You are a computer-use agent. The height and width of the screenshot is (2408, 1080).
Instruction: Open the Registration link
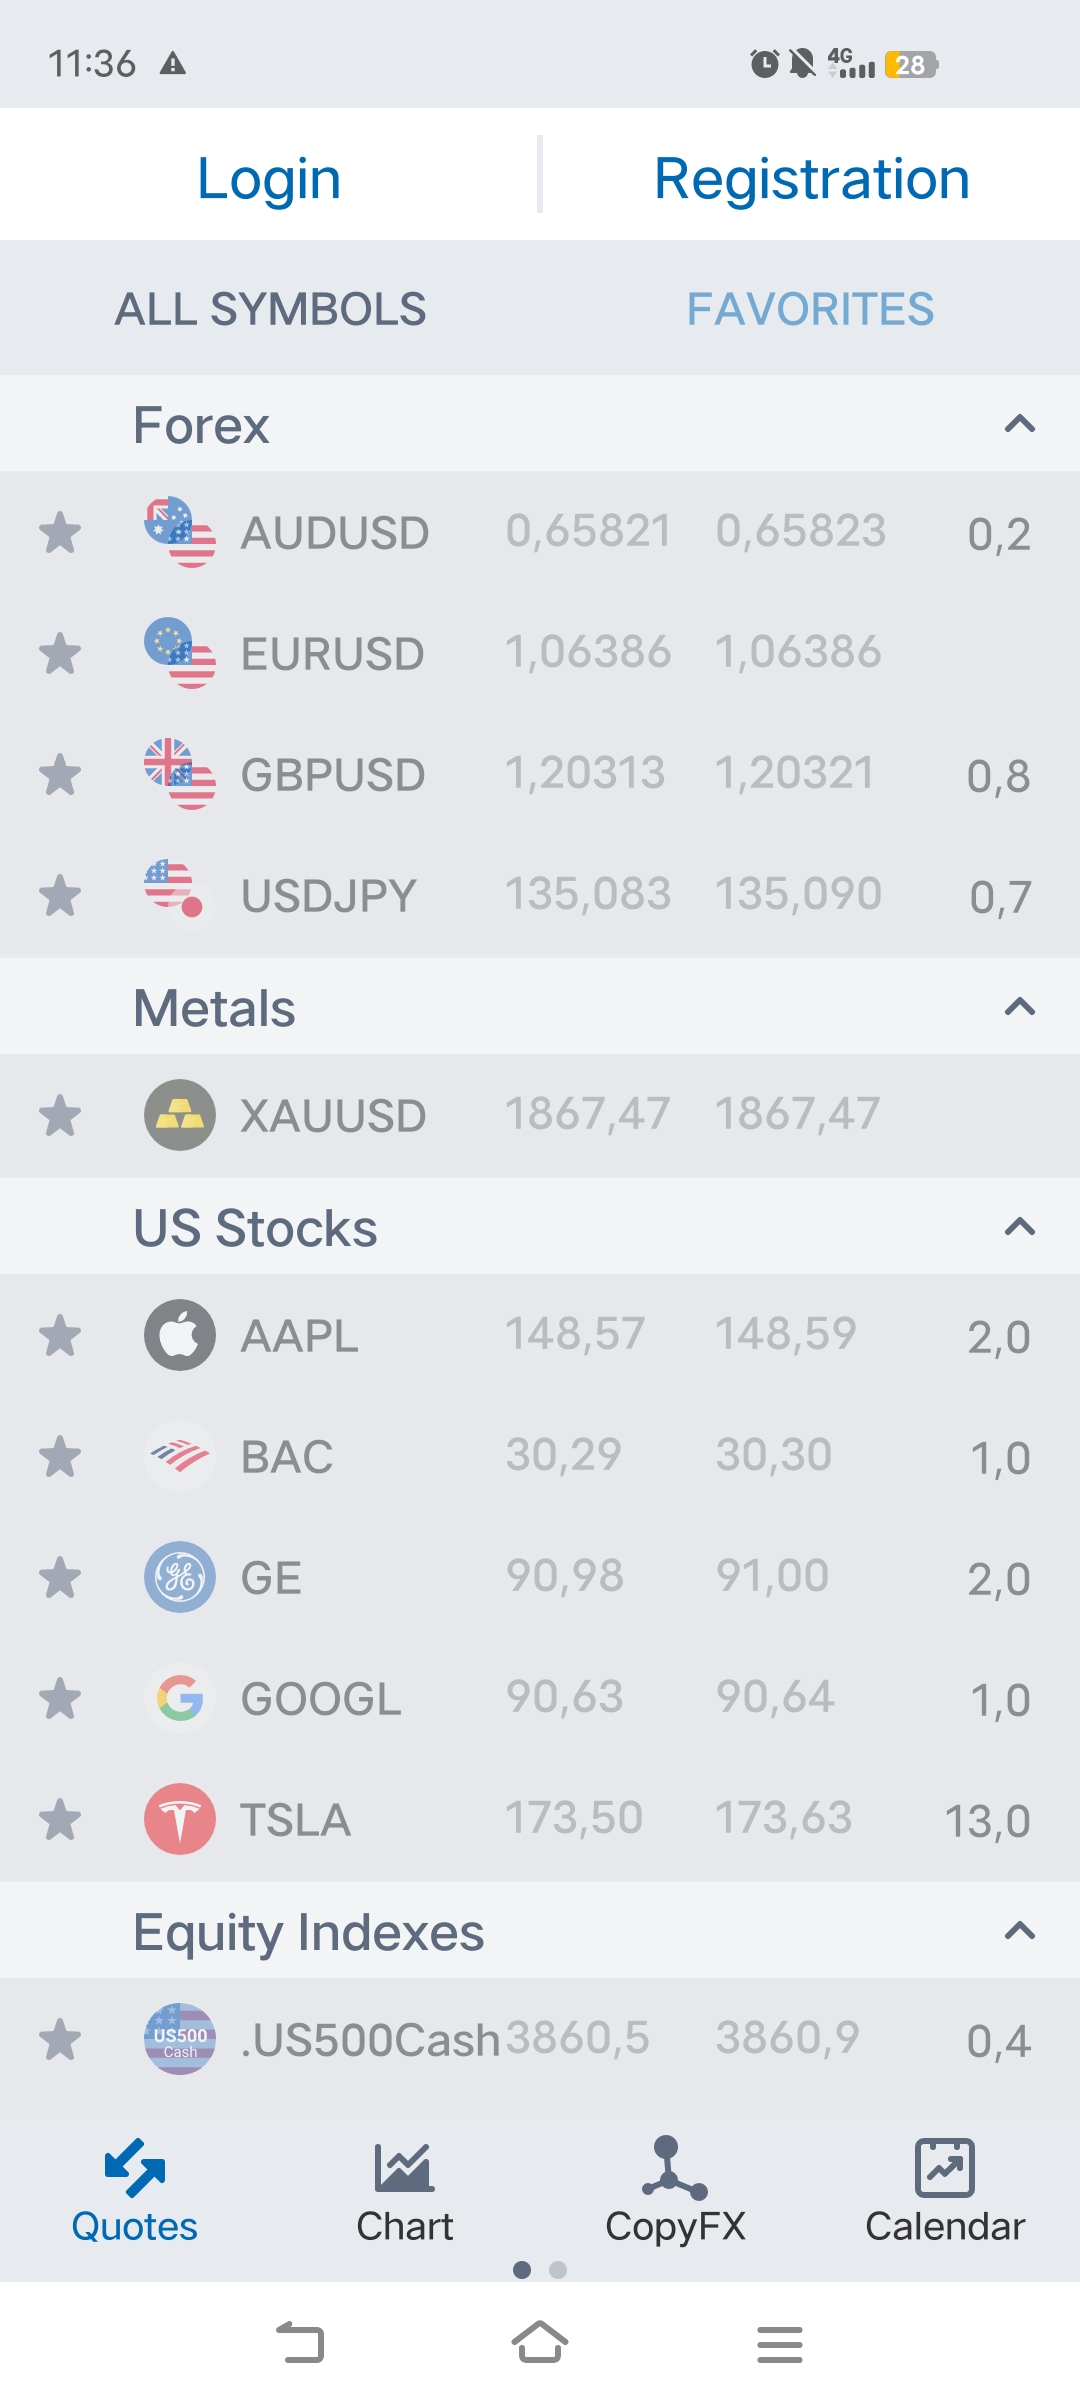point(811,178)
